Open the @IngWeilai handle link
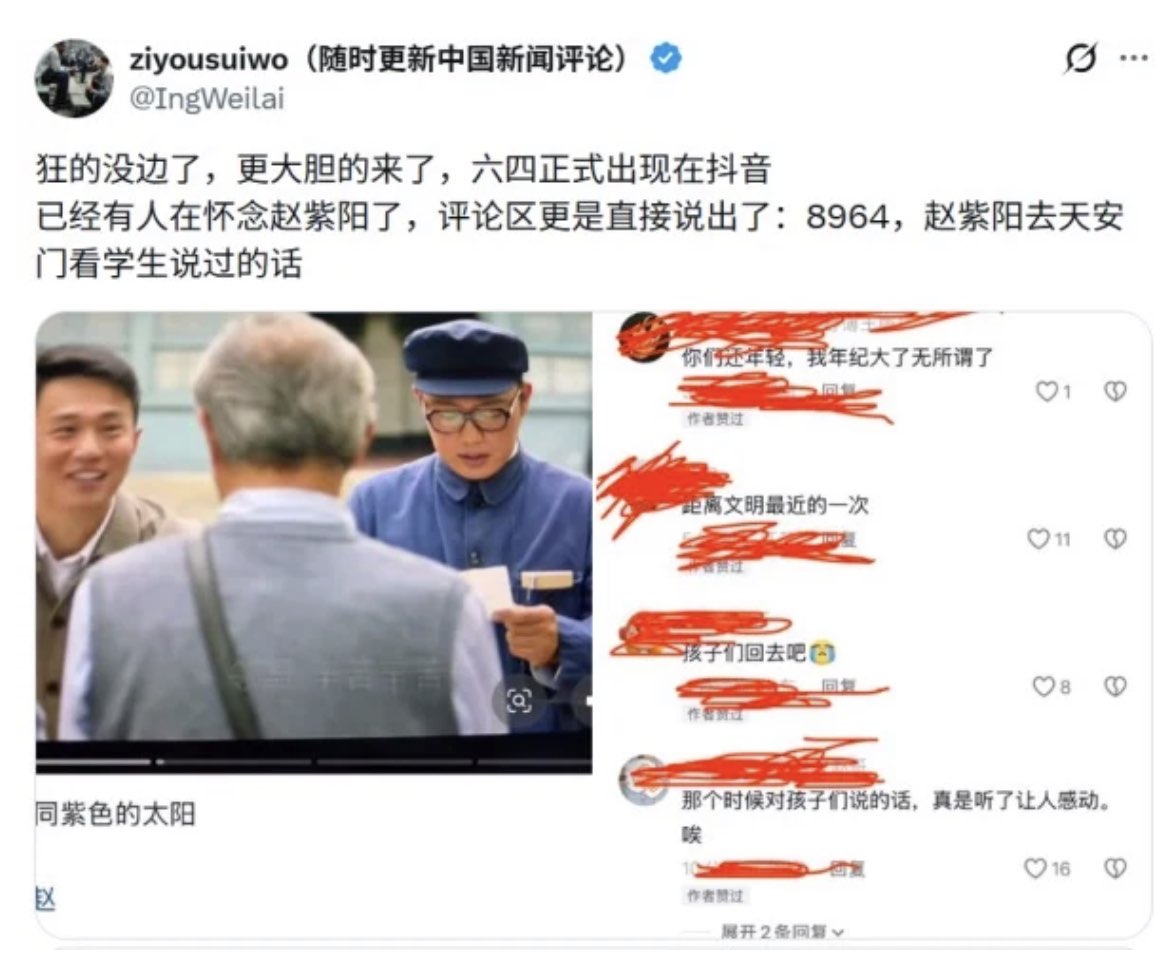Screen dimensions: 1170x961 tap(207, 98)
